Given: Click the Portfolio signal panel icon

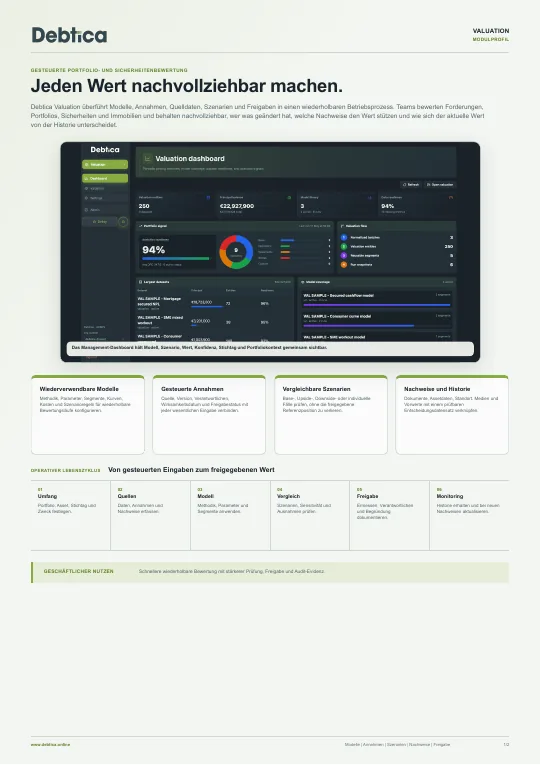Looking at the screenshot, I should point(140,226).
